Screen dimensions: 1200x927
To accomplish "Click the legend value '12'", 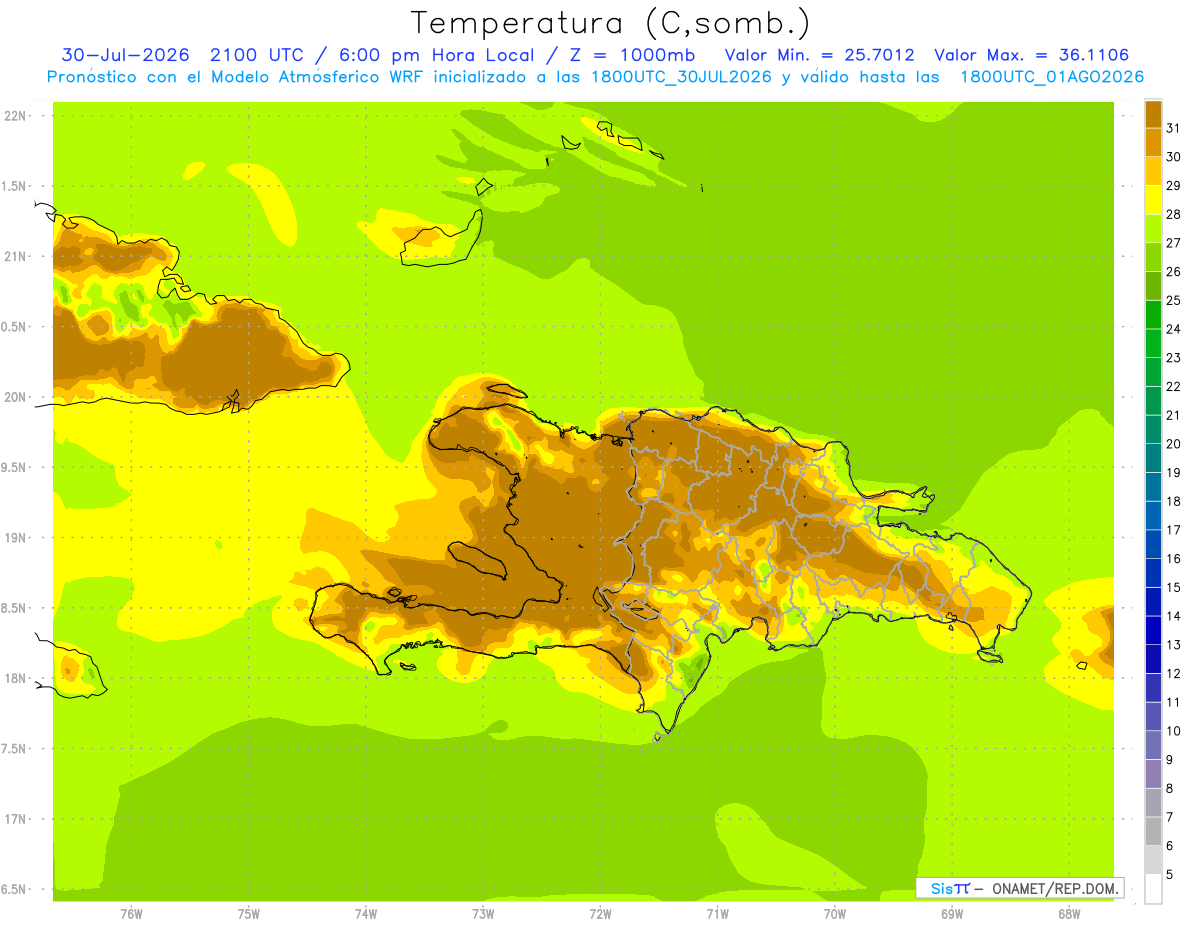I will coord(1174,673).
